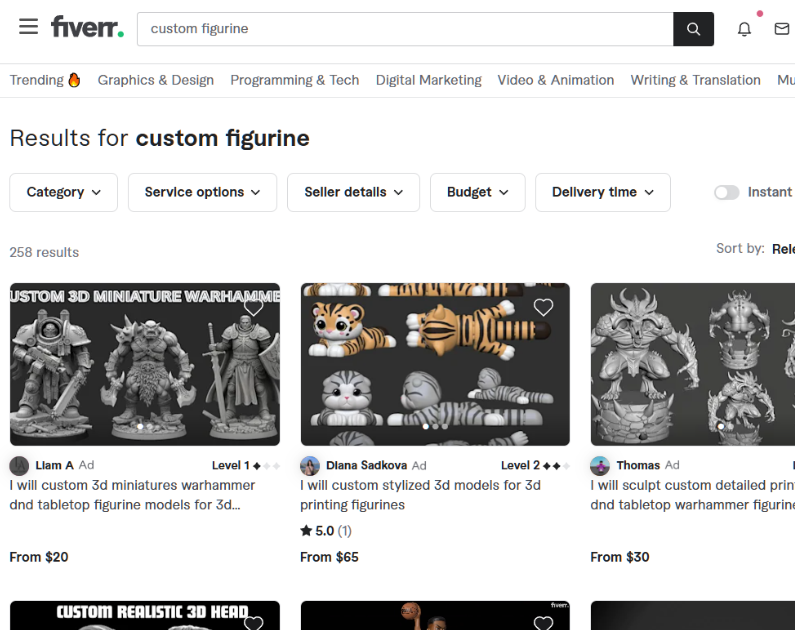The height and width of the screenshot is (630, 795).
Task: Open the warhammer miniatures gig thumbnail
Action: [144, 364]
